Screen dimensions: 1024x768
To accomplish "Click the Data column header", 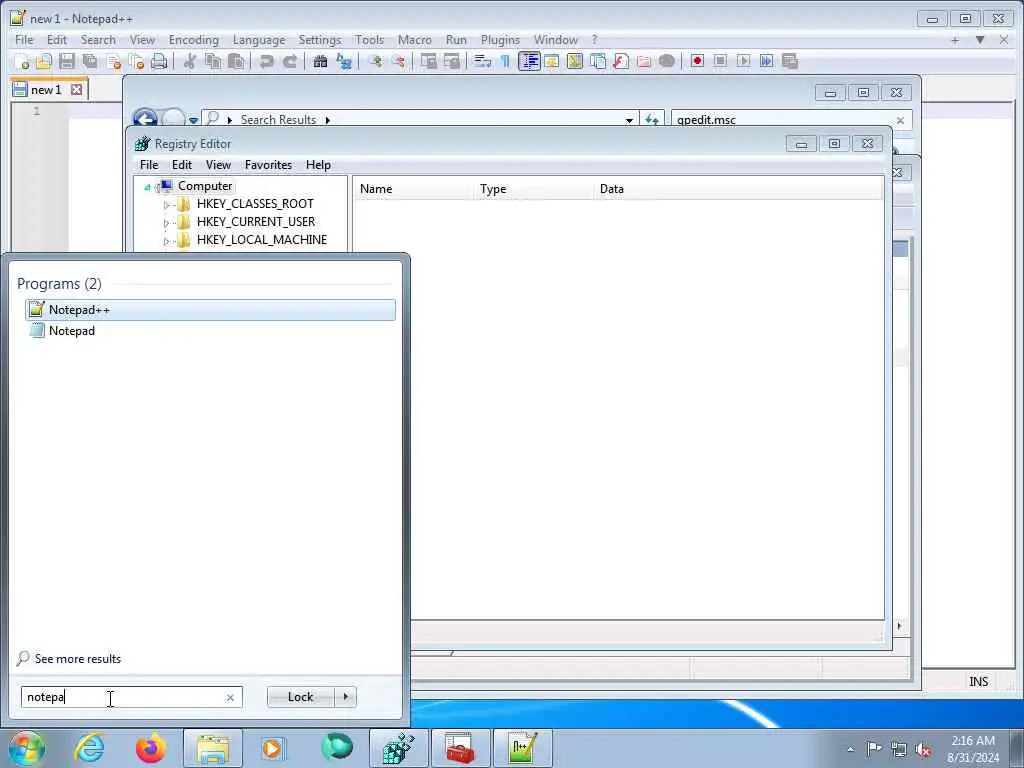I will (x=738, y=189).
